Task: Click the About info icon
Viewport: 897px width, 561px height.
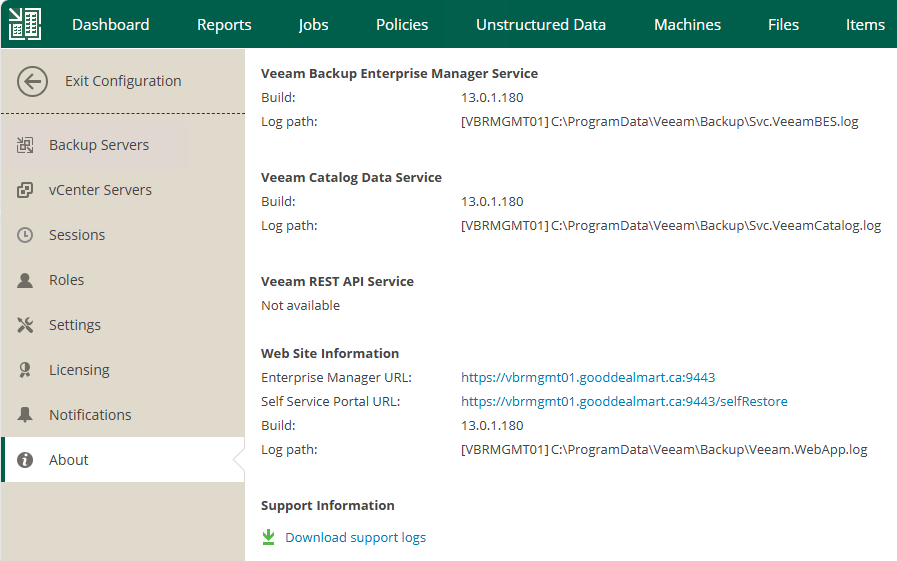Action: coord(26,460)
